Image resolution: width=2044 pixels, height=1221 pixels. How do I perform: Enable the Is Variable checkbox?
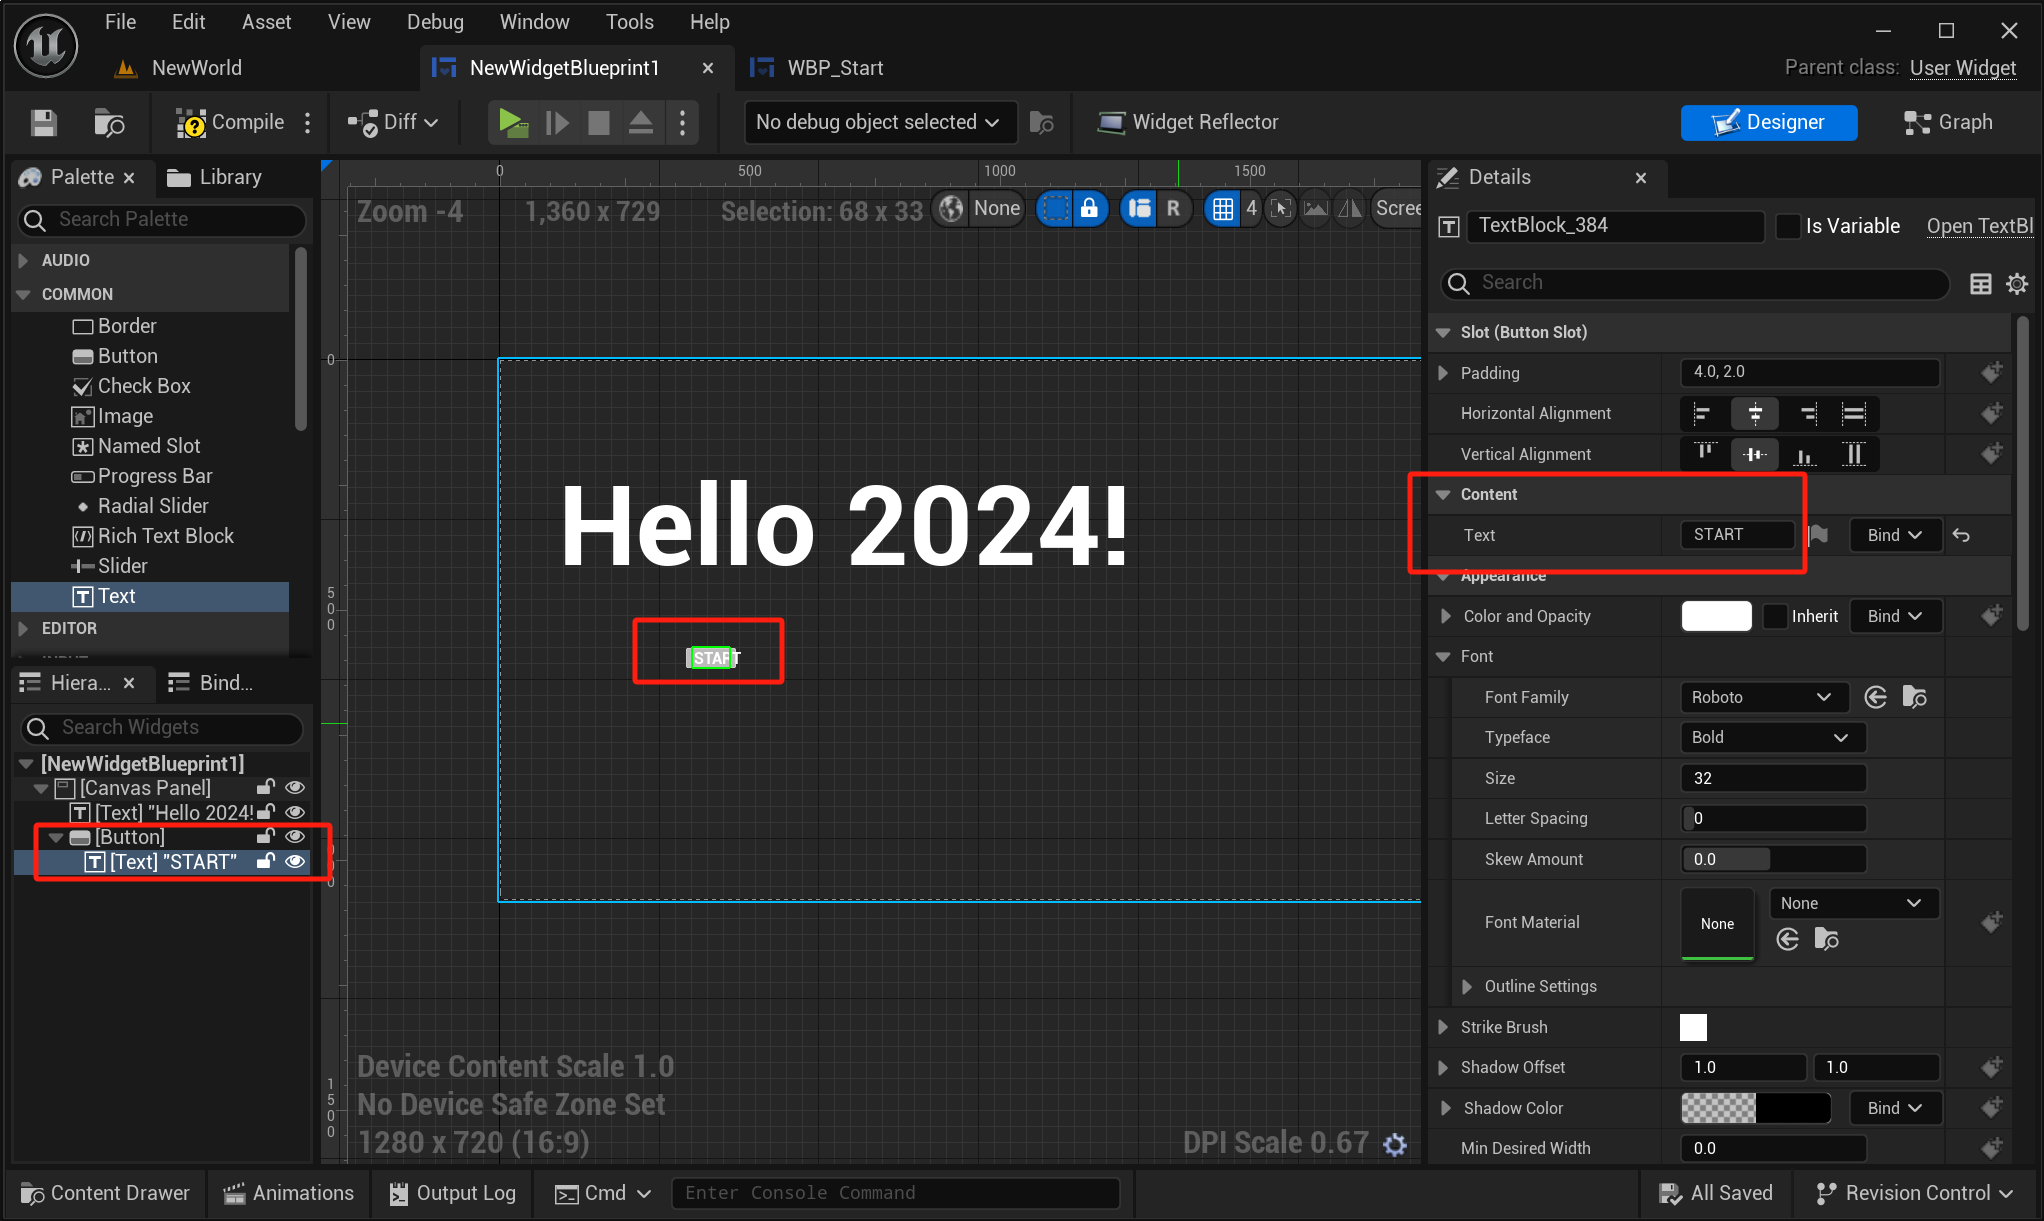coord(1788,226)
